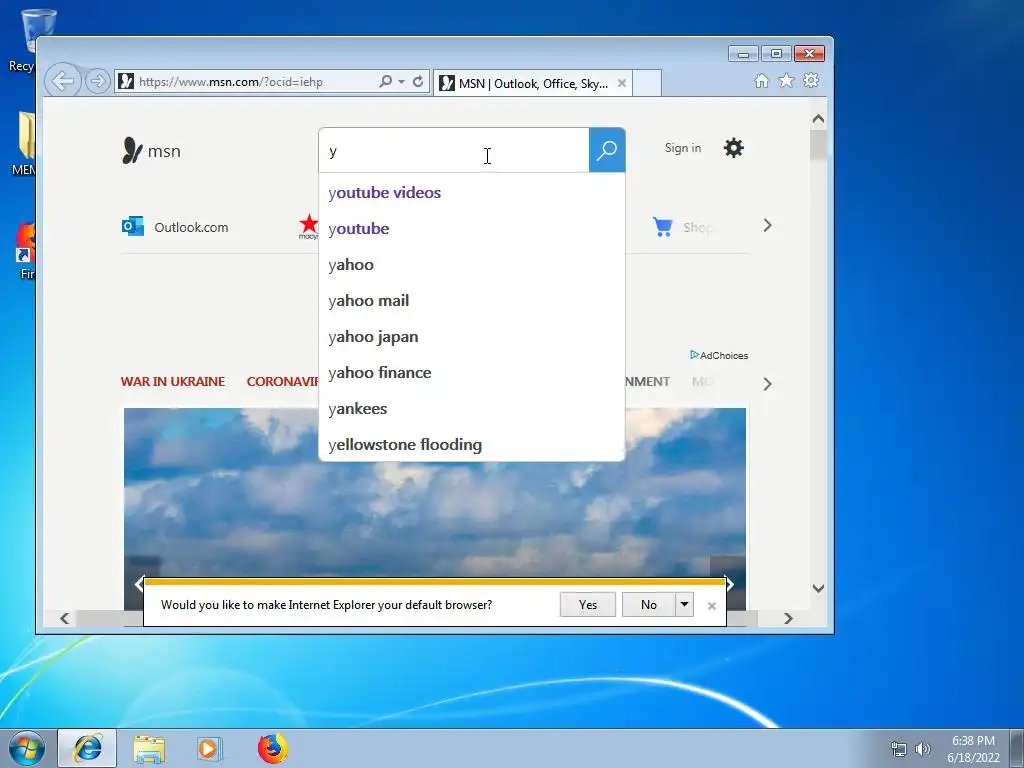Click the browser Forward arrow button
The height and width of the screenshot is (768, 1024).
tap(97, 82)
